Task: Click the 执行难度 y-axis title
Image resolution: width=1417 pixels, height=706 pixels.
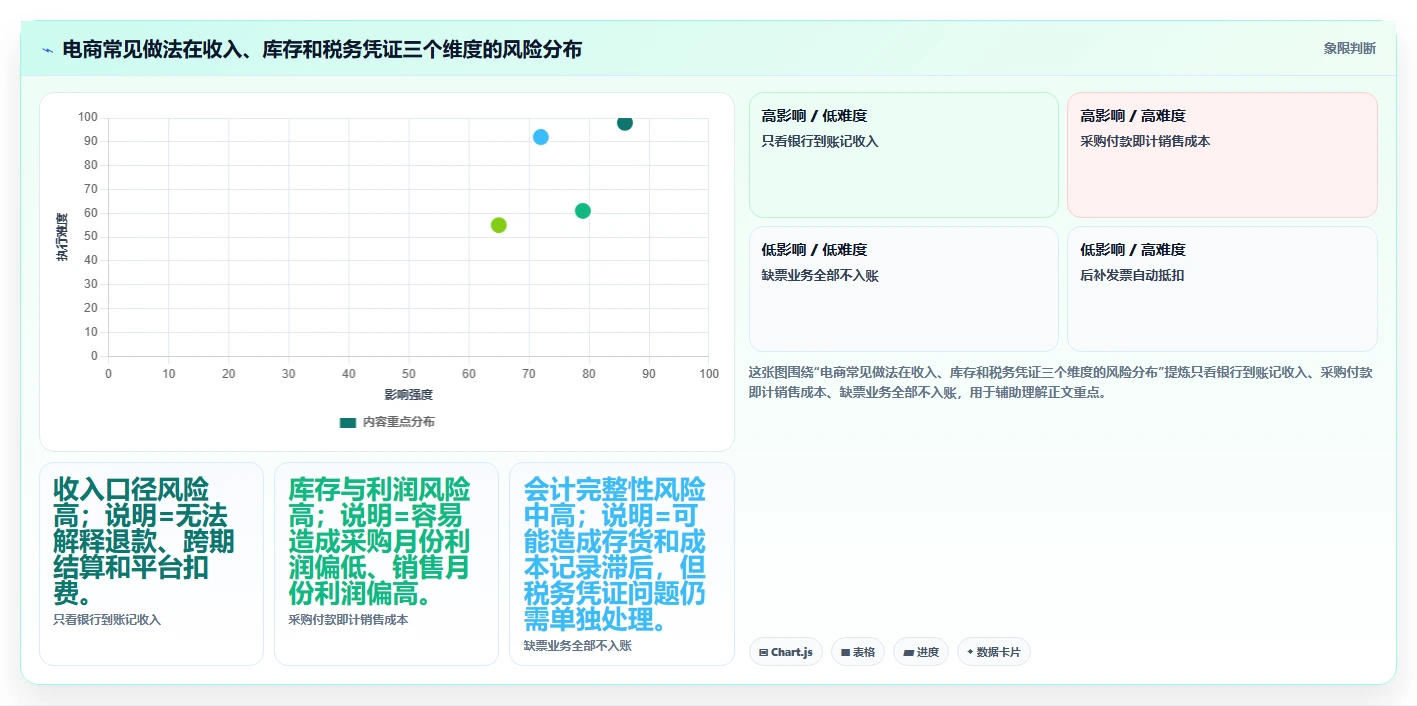Action: [62, 237]
